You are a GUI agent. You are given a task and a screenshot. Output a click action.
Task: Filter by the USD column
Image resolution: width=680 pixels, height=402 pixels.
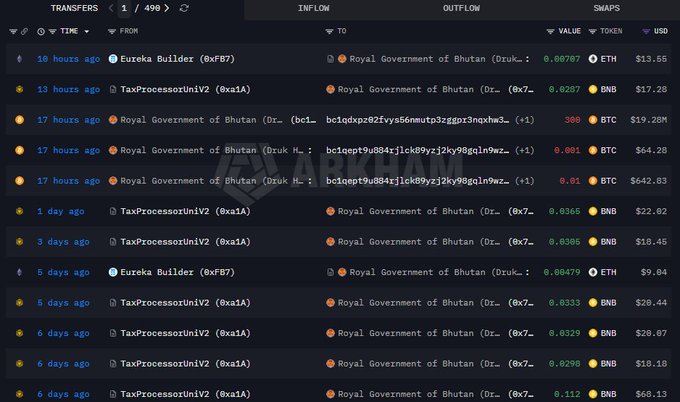coord(646,31)
